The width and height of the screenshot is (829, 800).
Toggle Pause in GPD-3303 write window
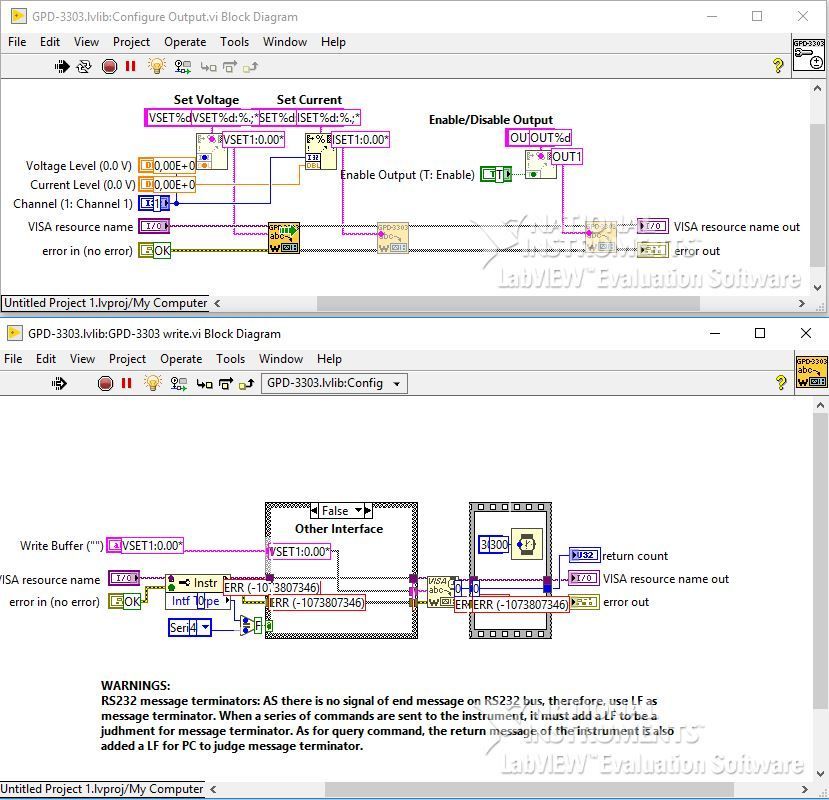[x=126, y=383]
